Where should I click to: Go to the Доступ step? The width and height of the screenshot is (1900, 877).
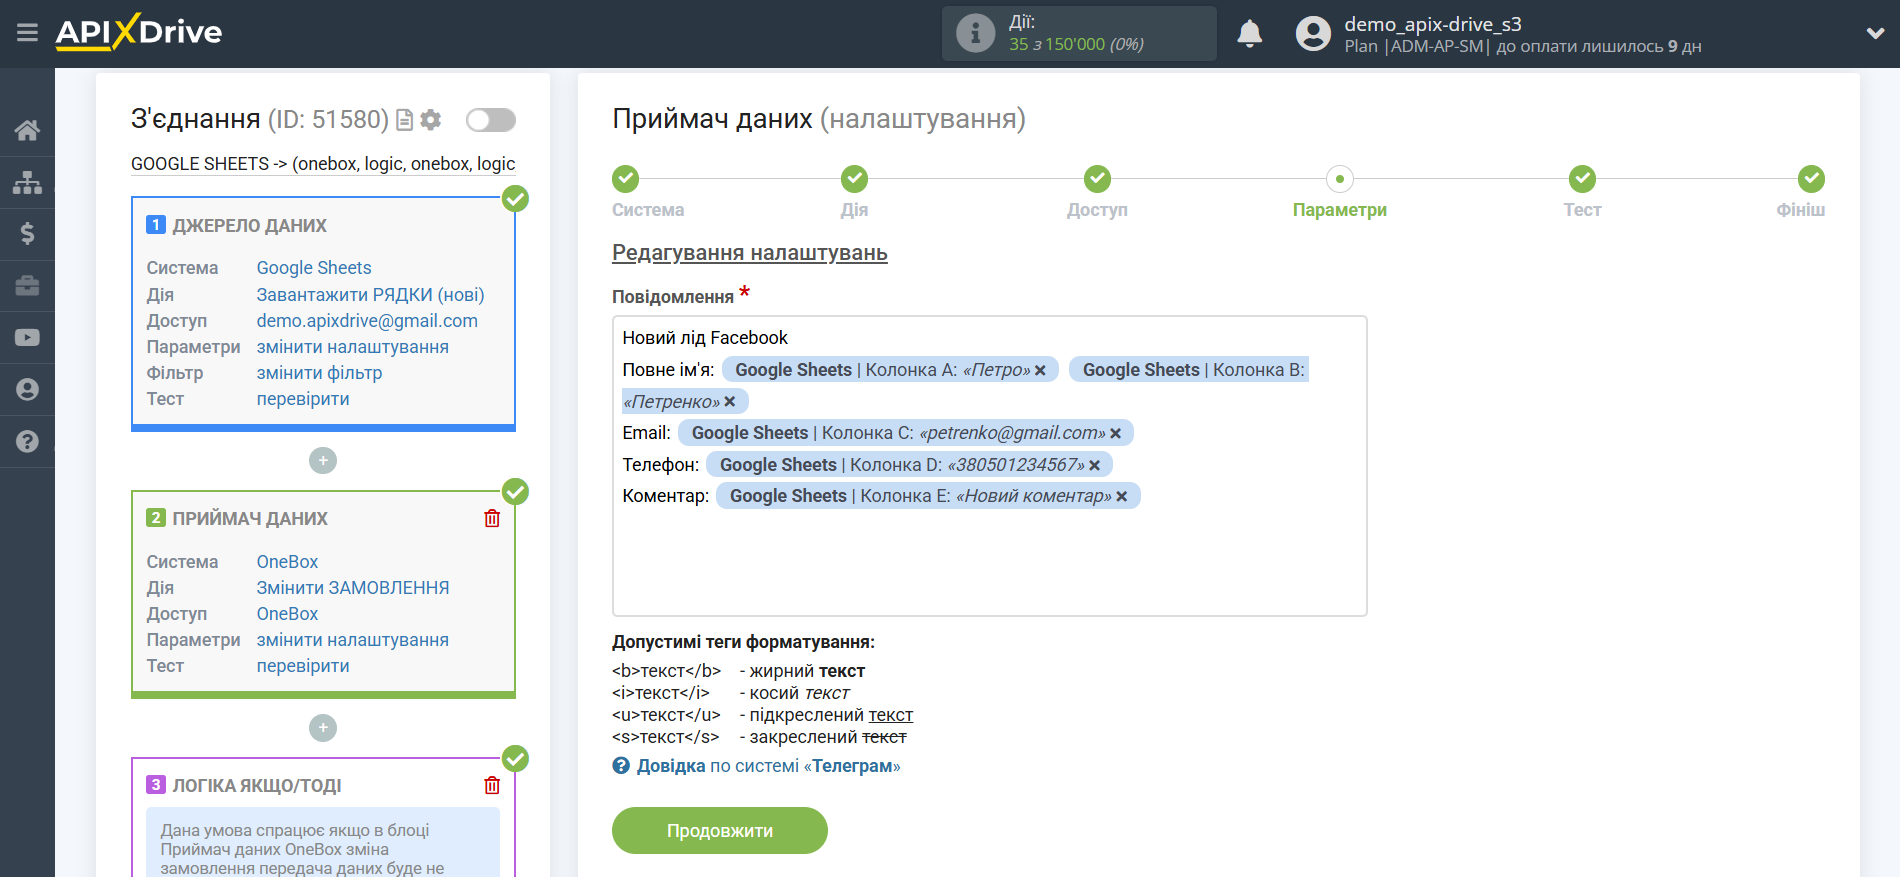point(1097,180)
